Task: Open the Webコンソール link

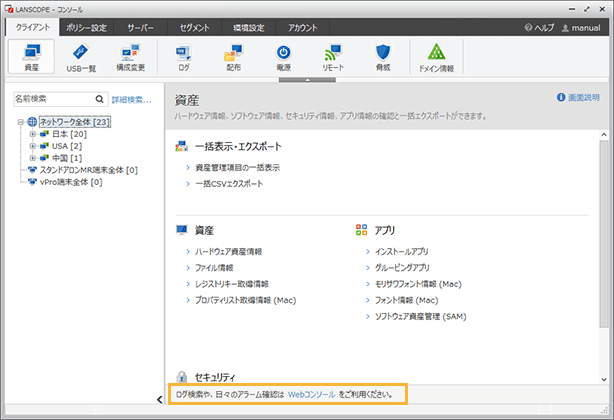Action: click(x=311, y=395)
